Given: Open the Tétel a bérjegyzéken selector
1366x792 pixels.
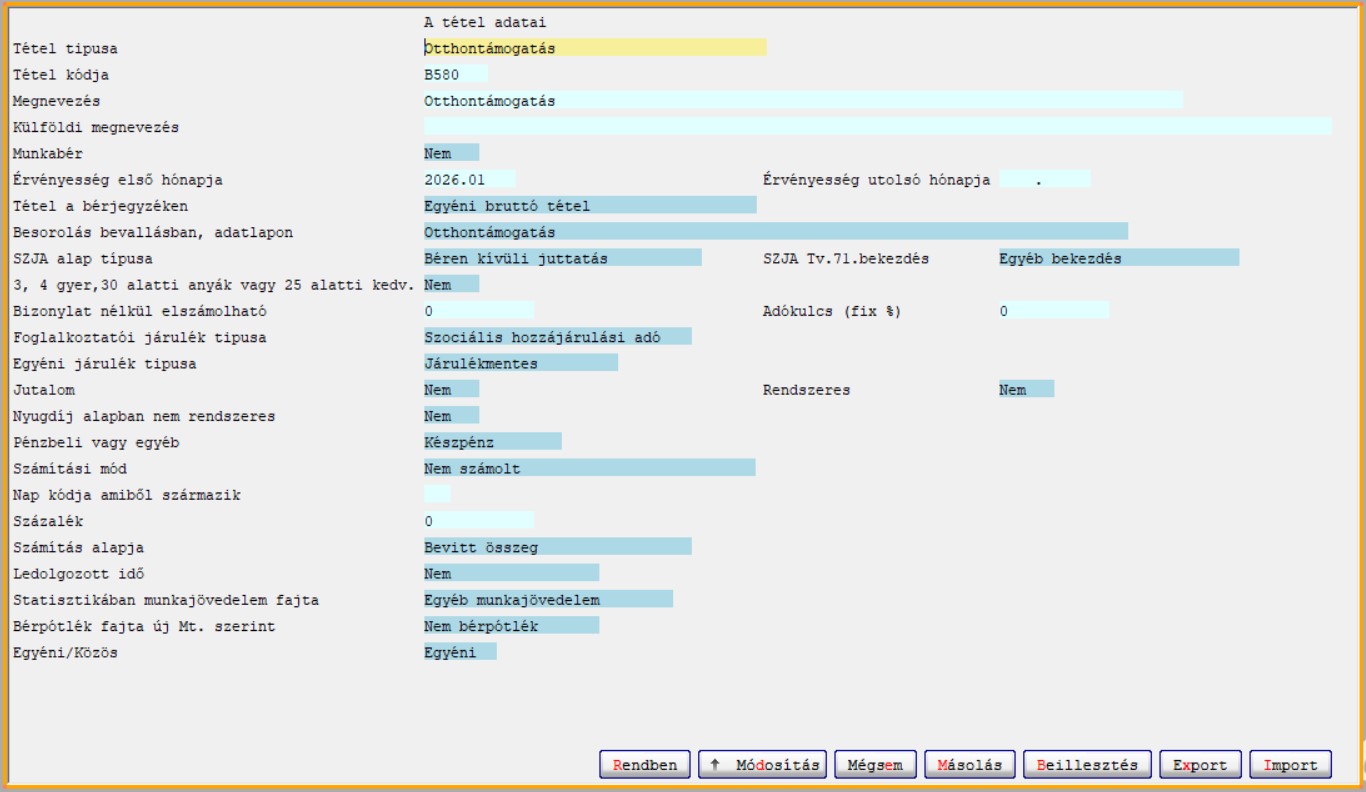Looking at the screenshot, I should (x=589, y=206).
